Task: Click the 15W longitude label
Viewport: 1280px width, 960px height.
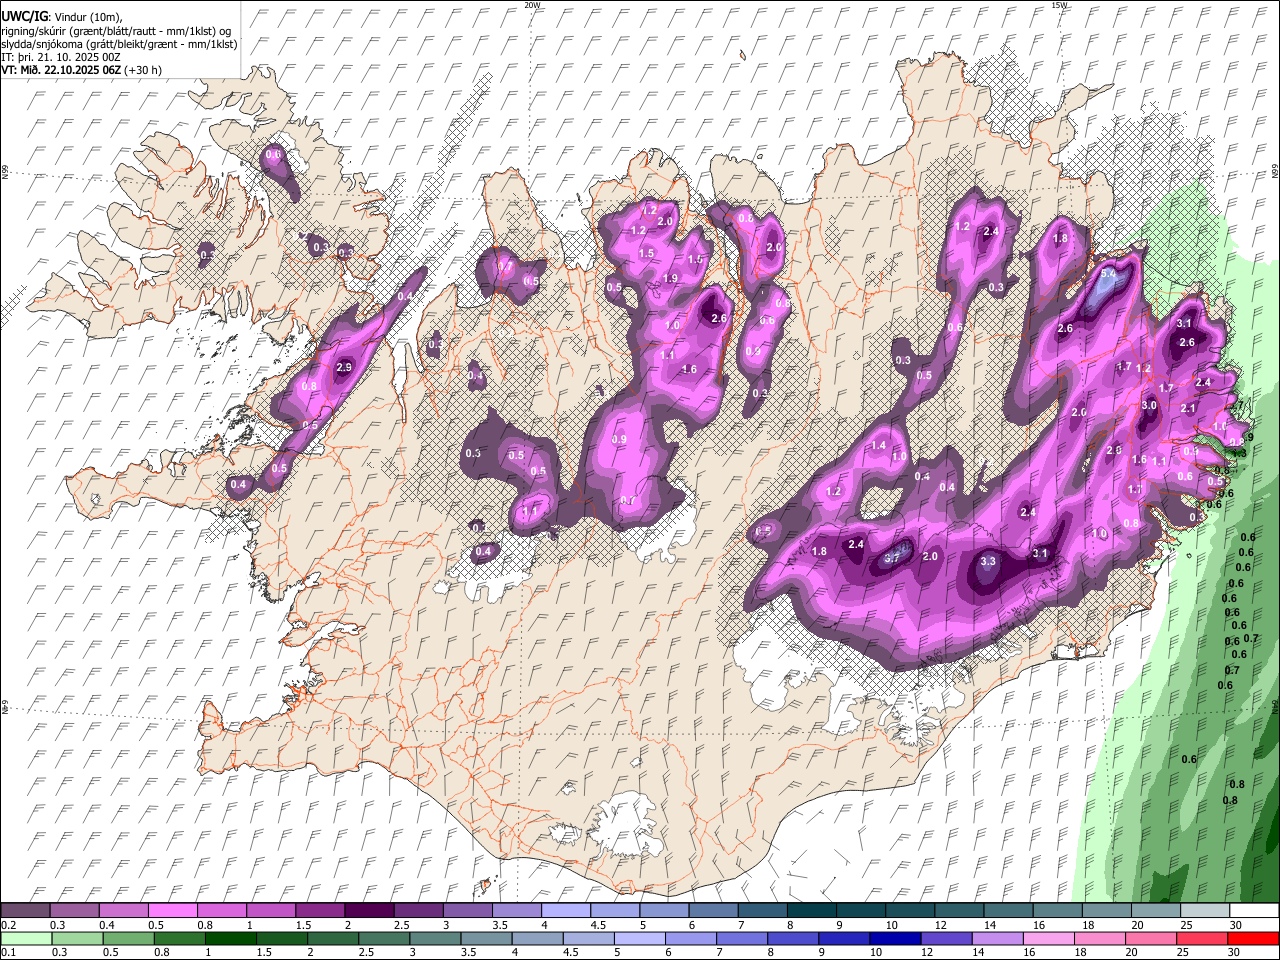Action: coord(1059,5)
